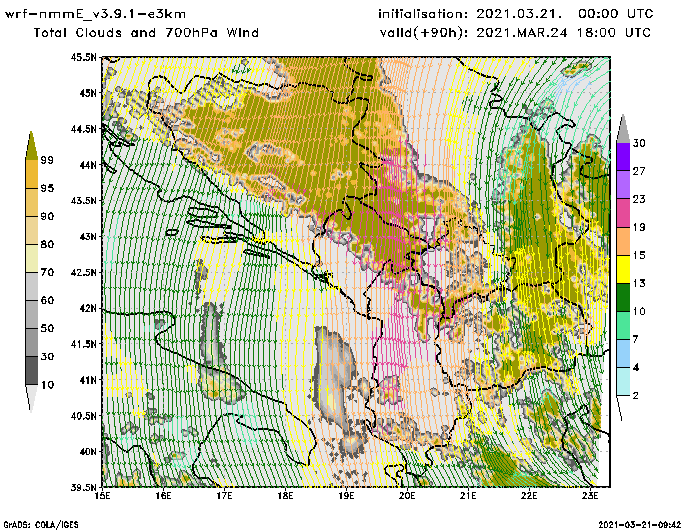Click cloud legend swatch between 30 and 50
Image resolution: width=700 pixels, height=530 pixels.
pyautogui.click(x=32, y=343)
